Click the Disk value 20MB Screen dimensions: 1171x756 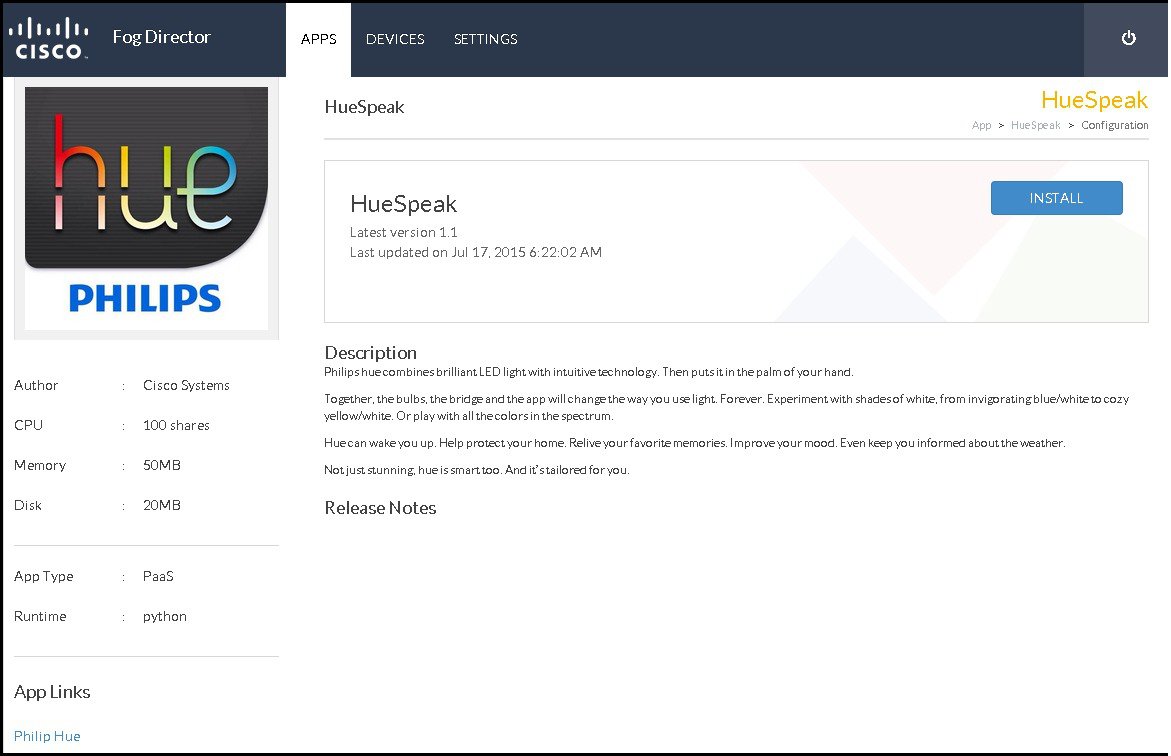coord(161,506)
